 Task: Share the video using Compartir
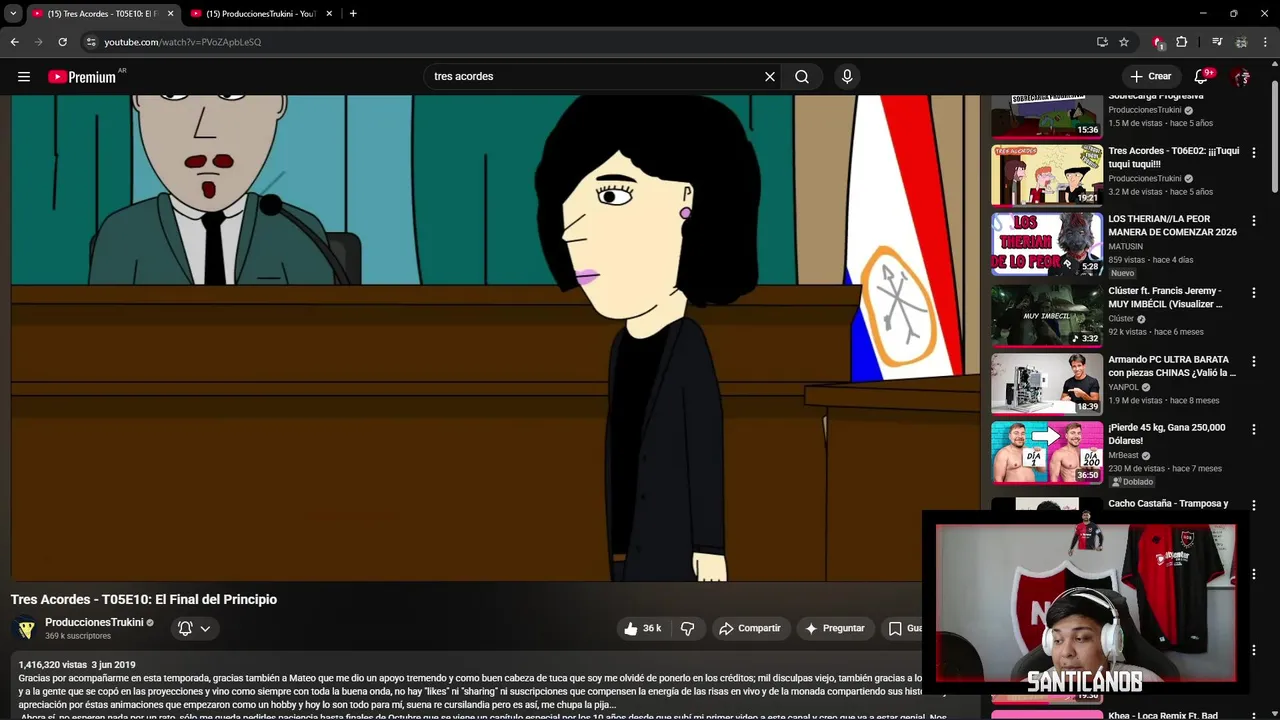click(x=749, y=629)
